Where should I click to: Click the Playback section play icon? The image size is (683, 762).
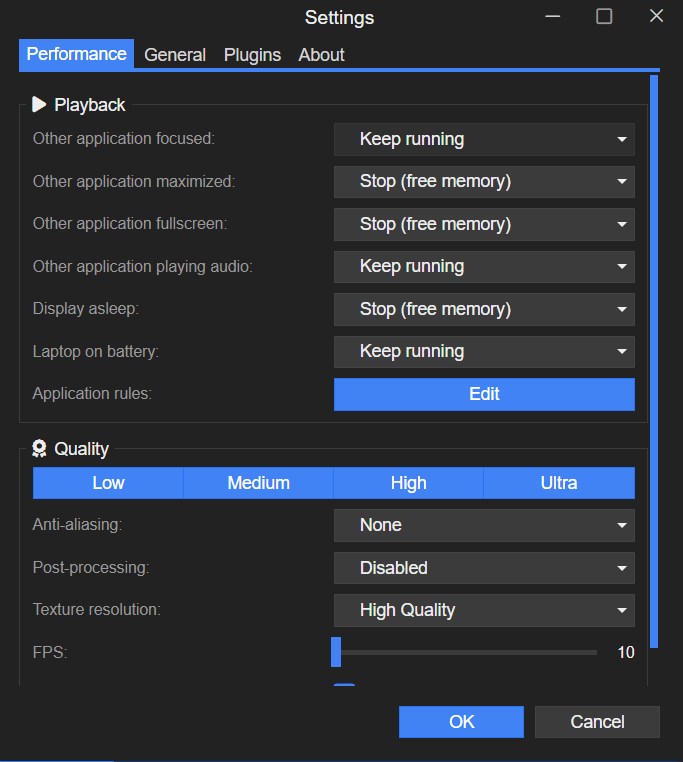(39, 104)
